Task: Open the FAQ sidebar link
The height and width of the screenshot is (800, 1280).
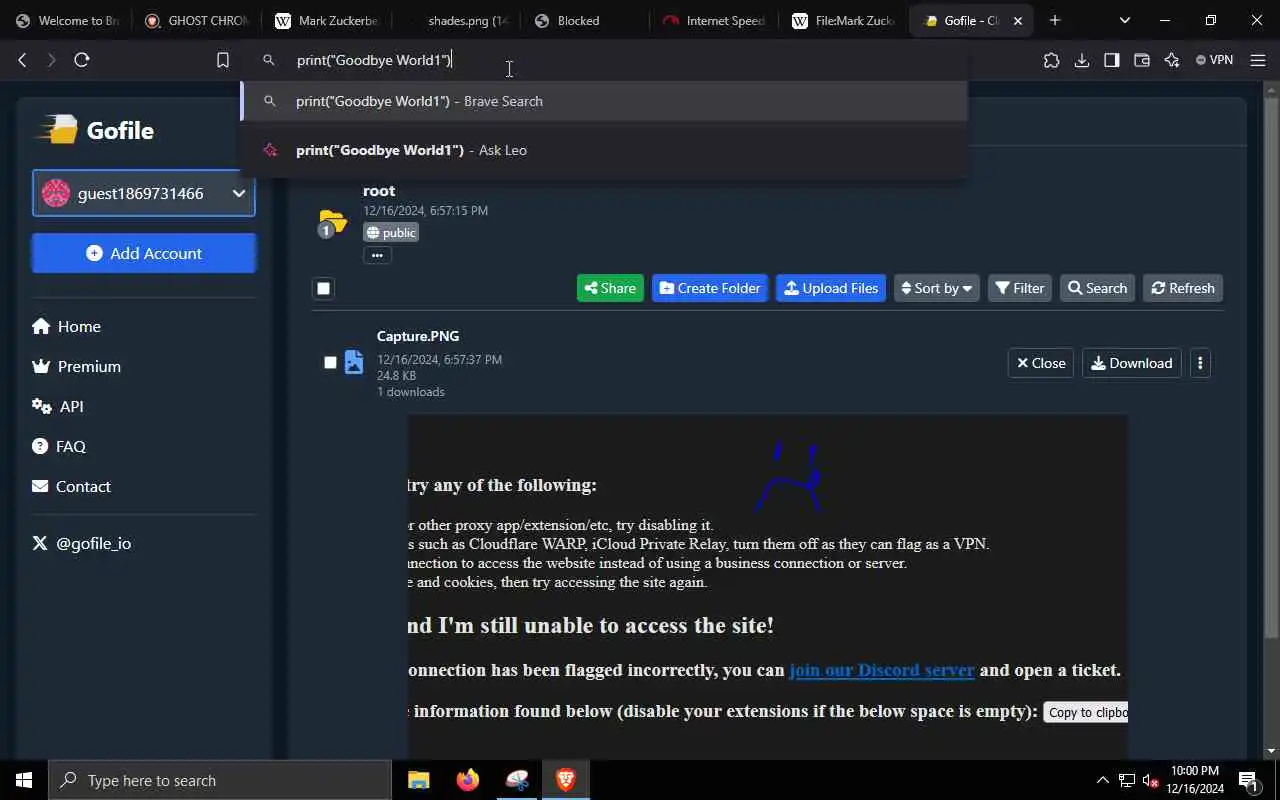Action: coord(59,446)
